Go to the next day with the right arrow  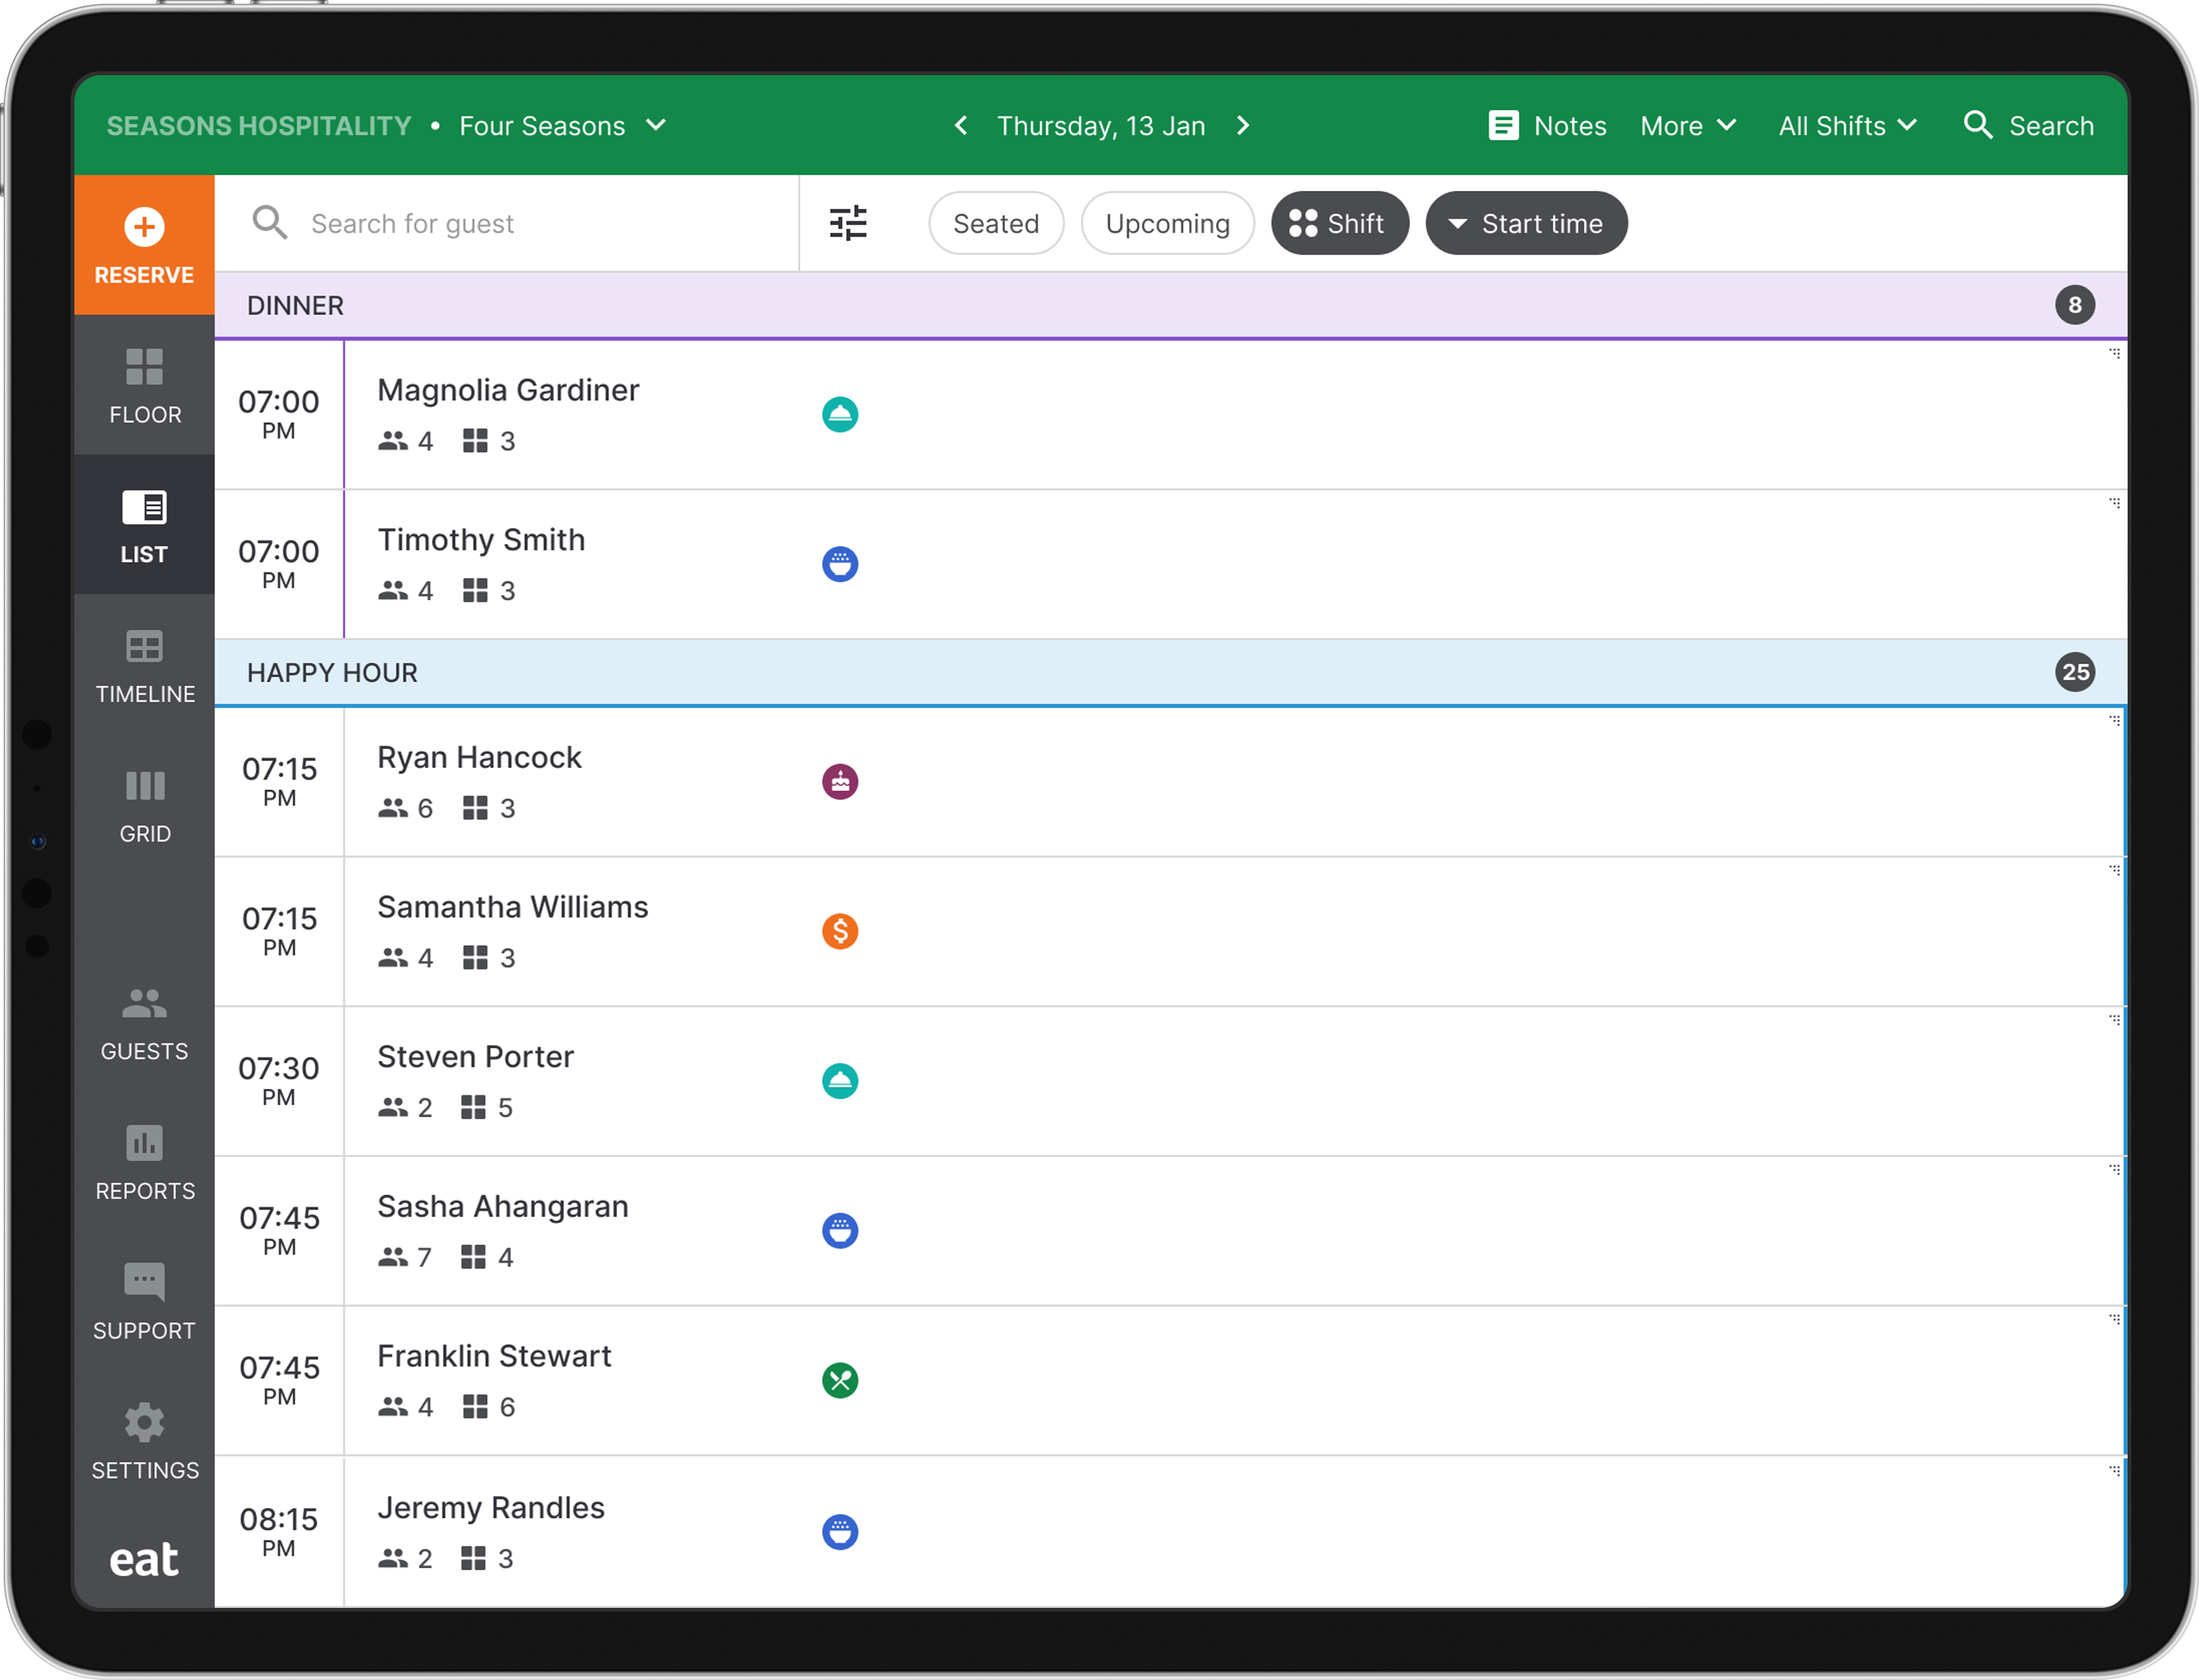tap(1243, 125)
